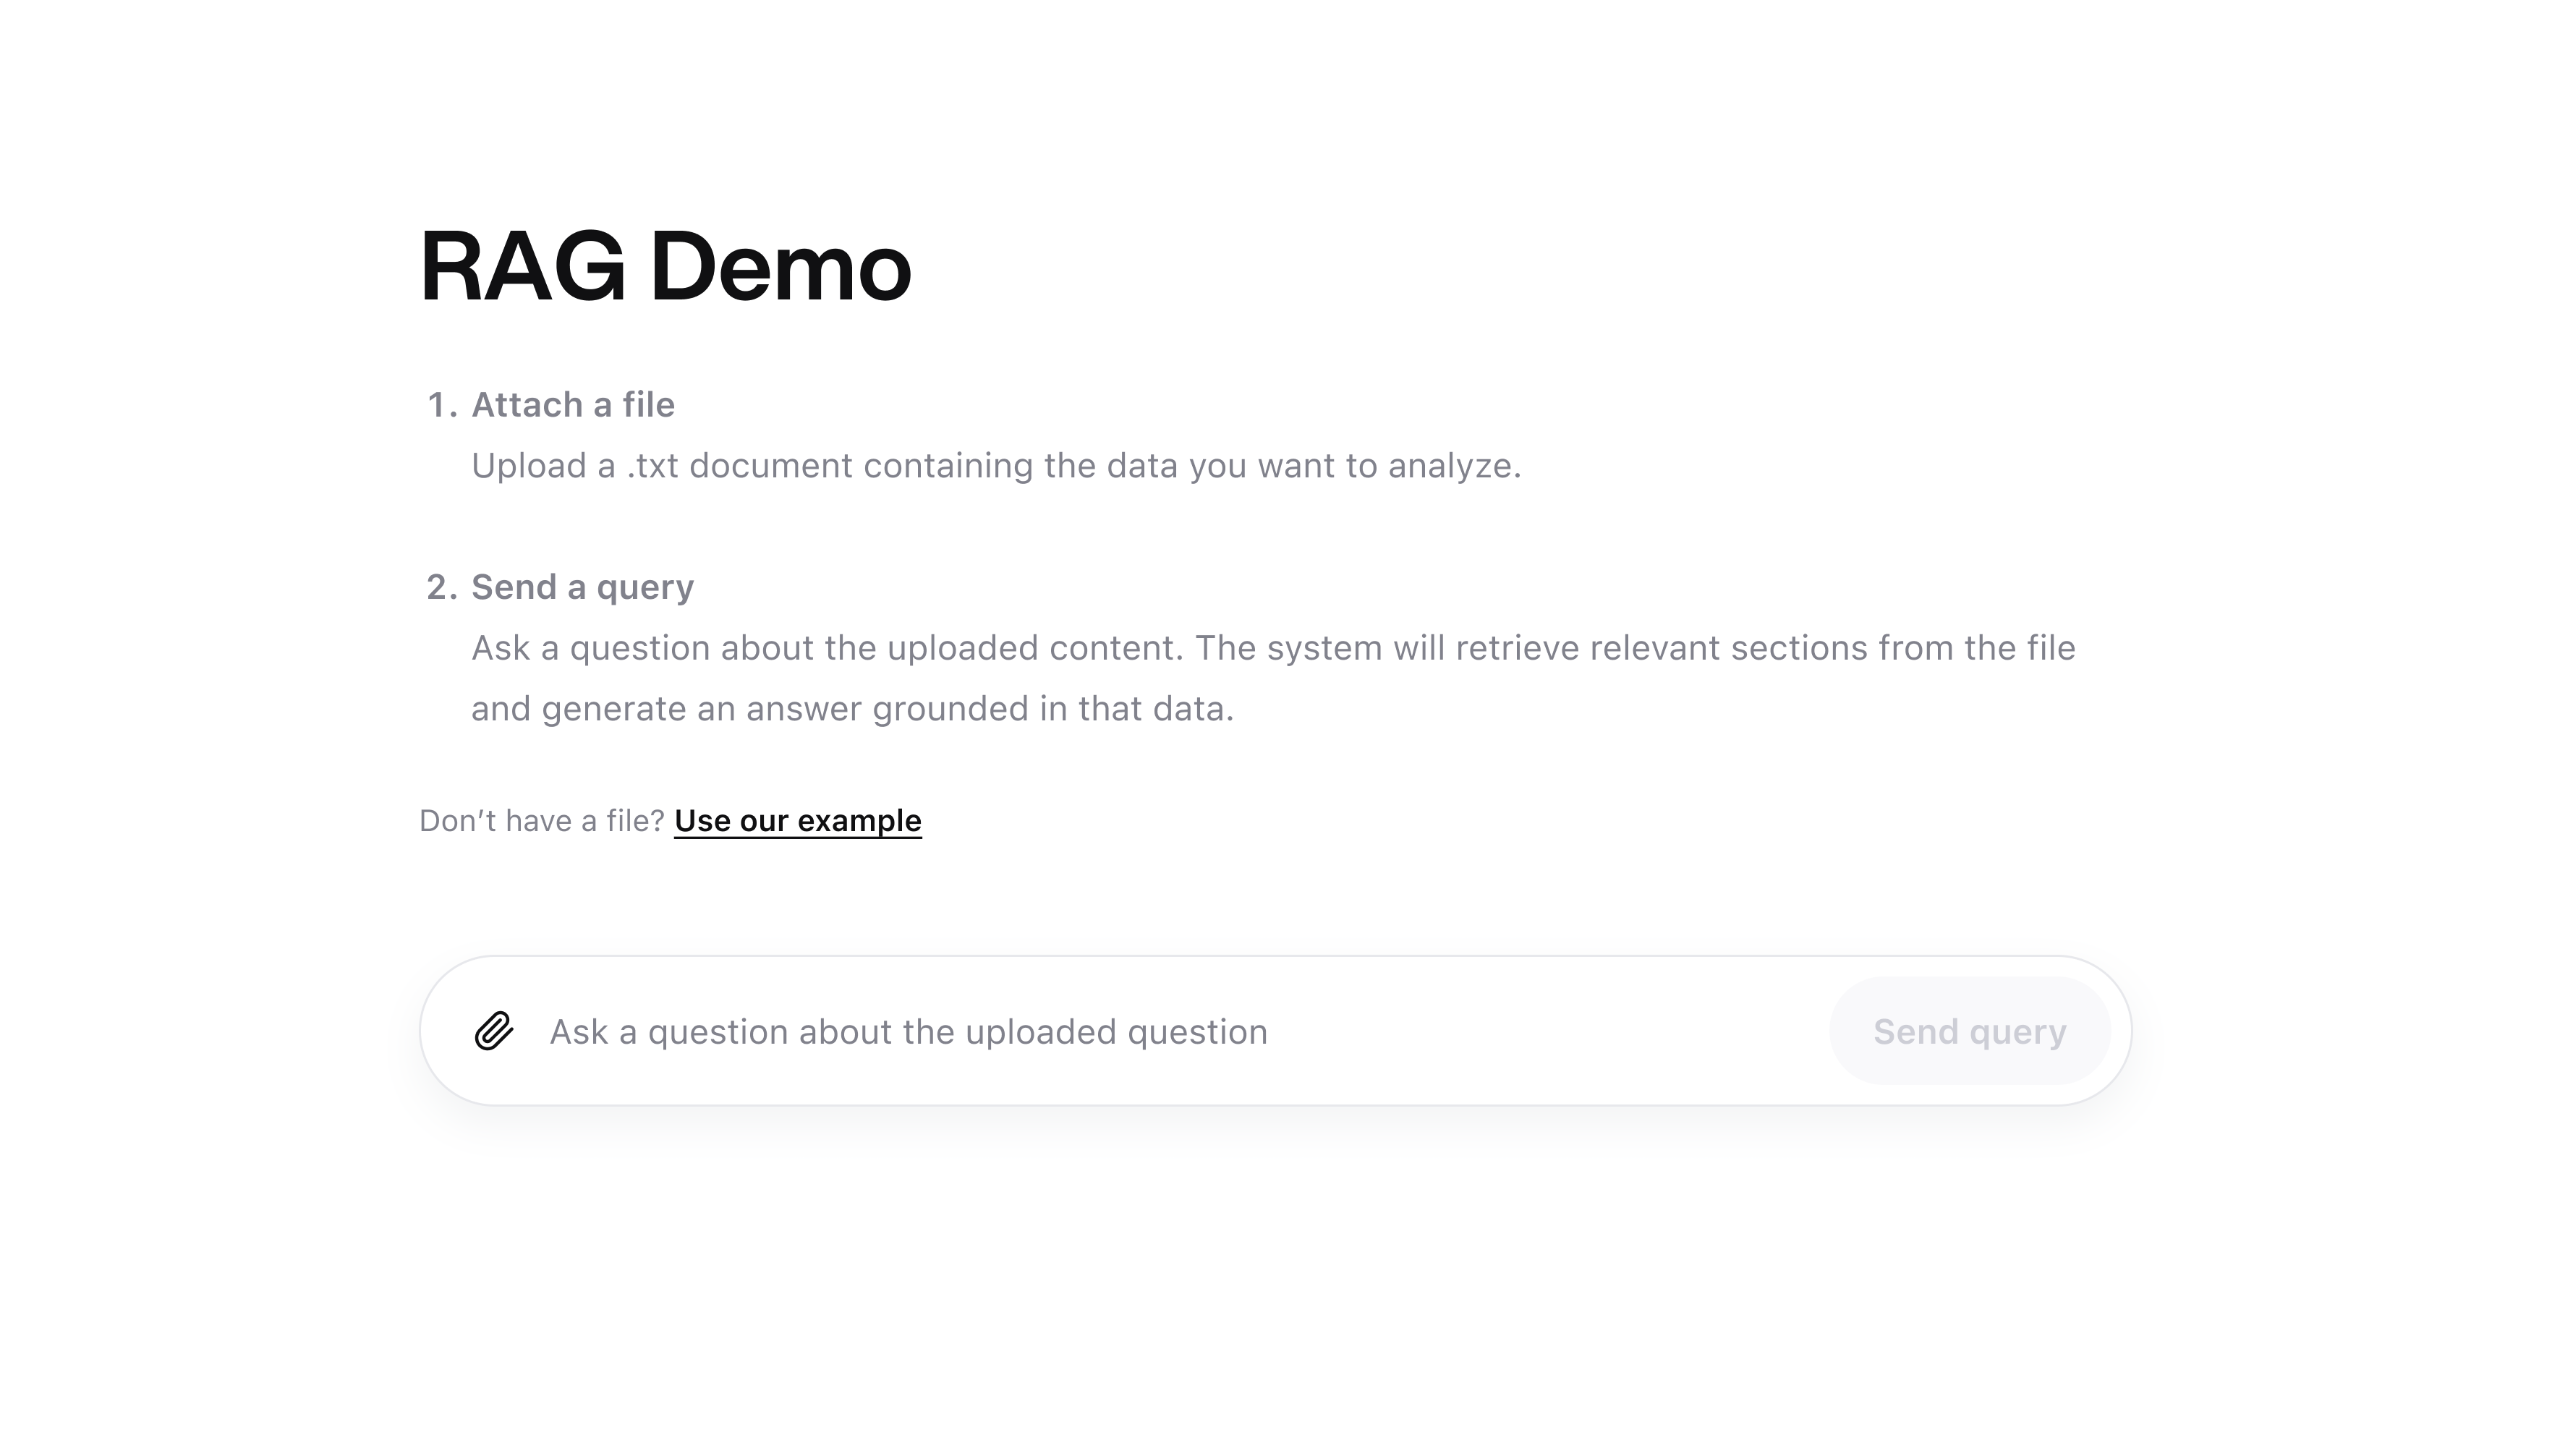Open the Use our example link

coord(797,821)
